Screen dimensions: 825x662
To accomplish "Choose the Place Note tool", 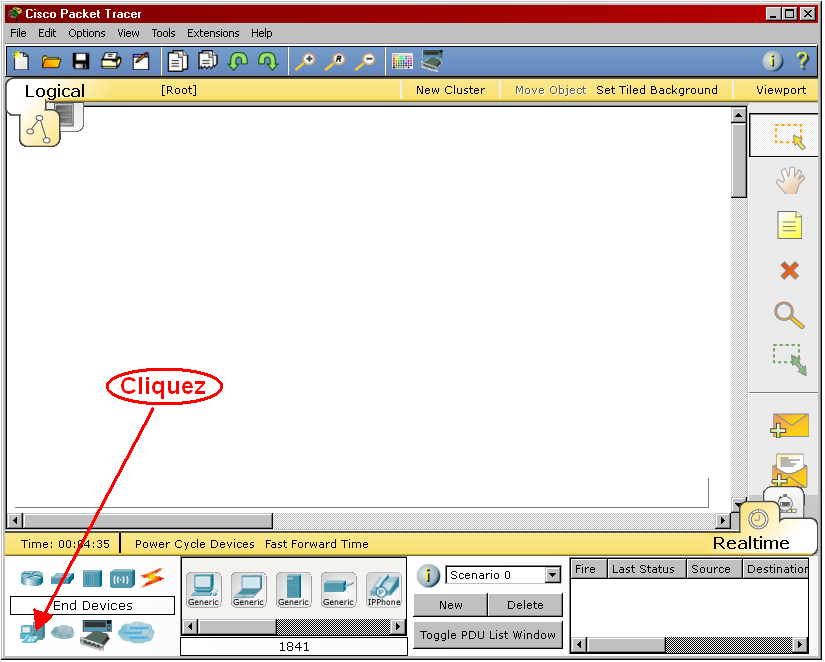I will 790,225.
